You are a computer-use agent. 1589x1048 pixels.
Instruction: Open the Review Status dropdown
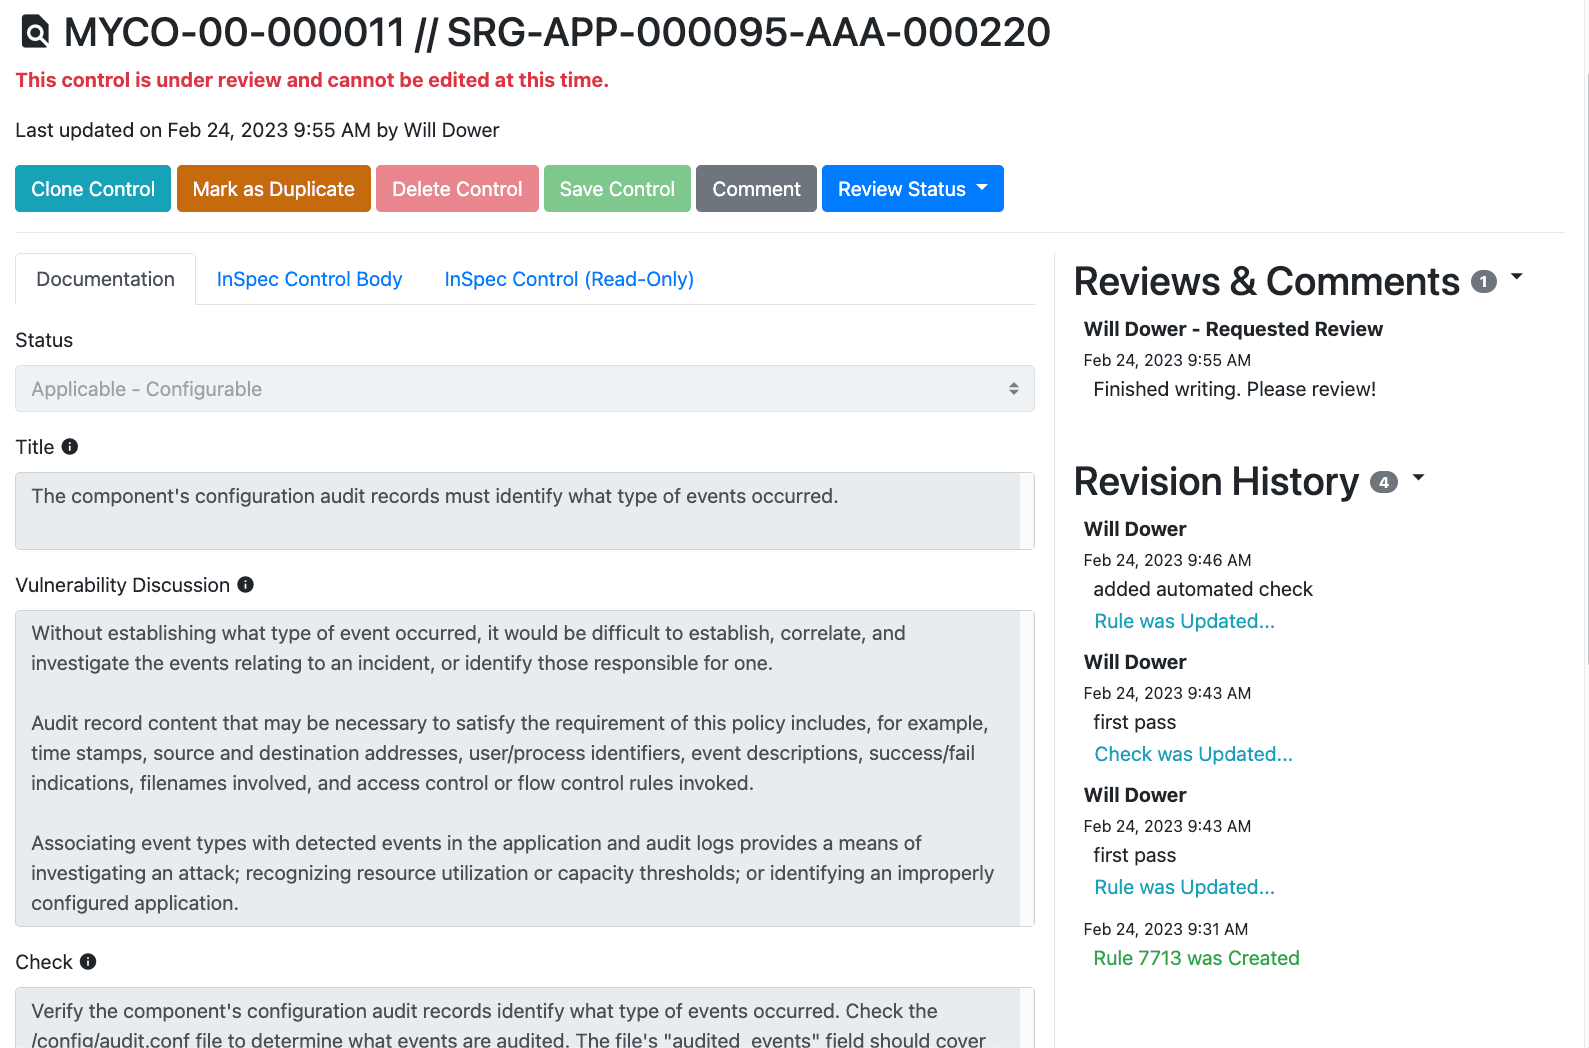point(912,189)
